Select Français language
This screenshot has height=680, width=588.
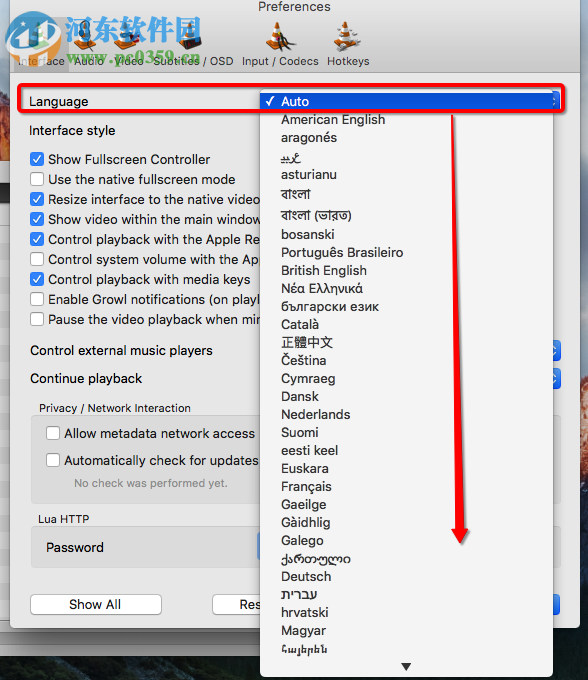point(406,486)
